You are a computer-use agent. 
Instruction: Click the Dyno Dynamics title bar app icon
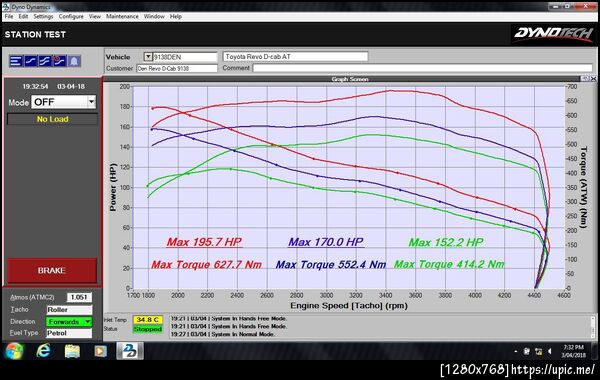click(x=6, y=7)
